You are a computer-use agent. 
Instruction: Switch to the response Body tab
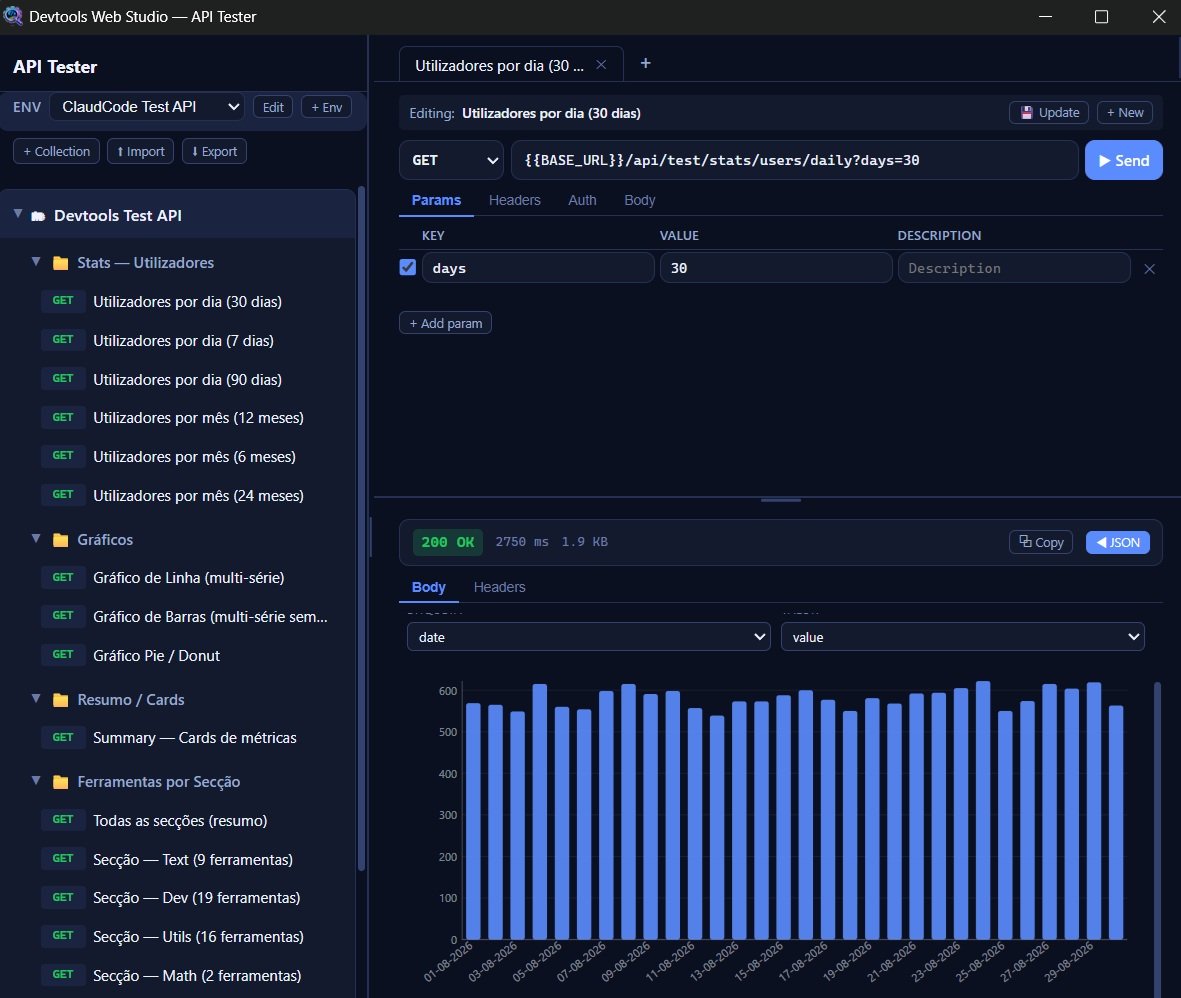tap(429, 587)
